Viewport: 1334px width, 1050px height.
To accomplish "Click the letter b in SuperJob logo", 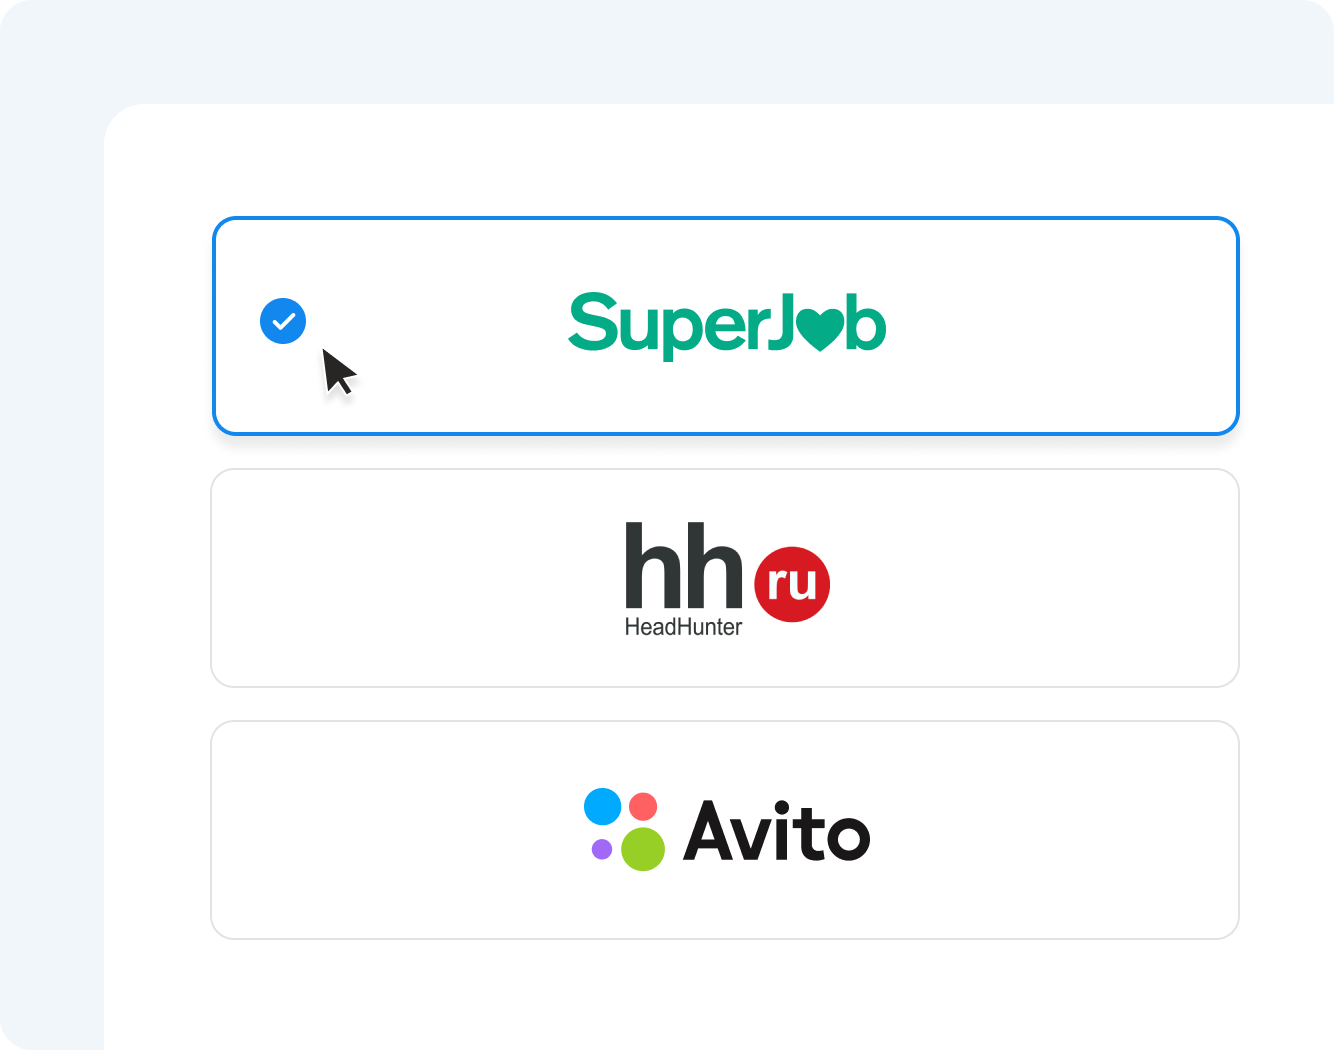I will [x=866, y=322].
